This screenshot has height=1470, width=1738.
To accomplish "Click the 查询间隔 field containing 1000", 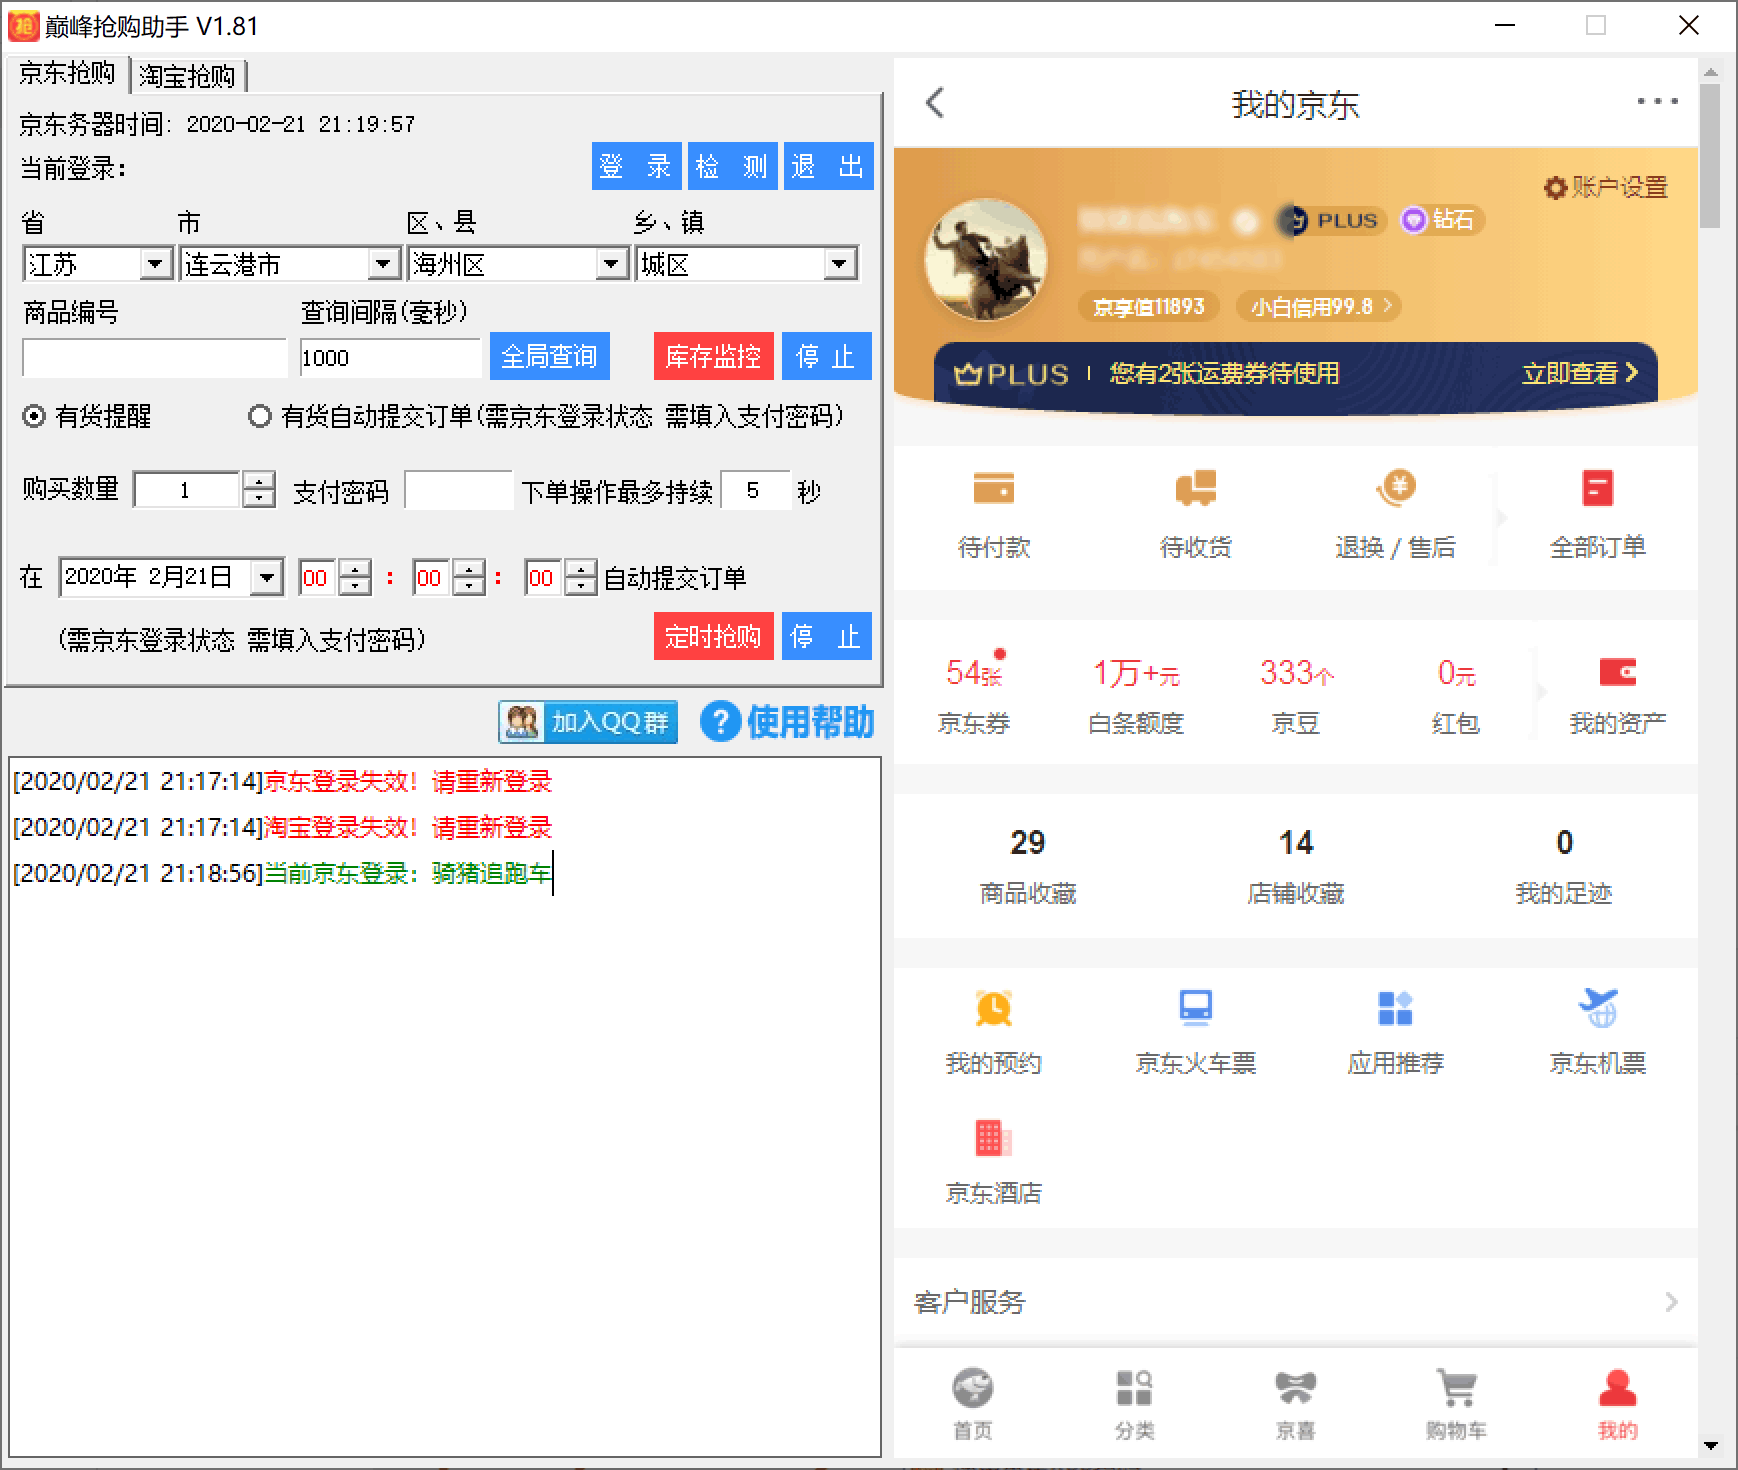I will [x=391, y=358].
